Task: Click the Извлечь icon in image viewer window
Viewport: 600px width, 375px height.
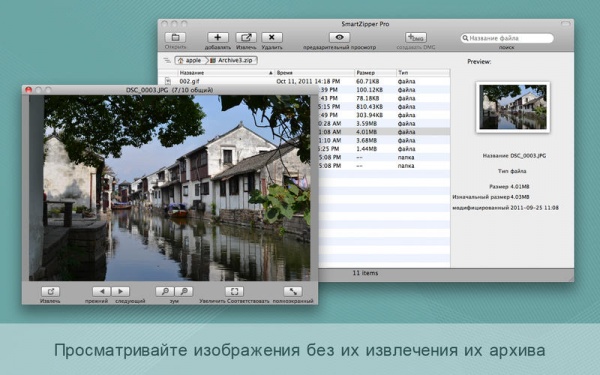Action: pyautogui.click(x=50, y=292)
